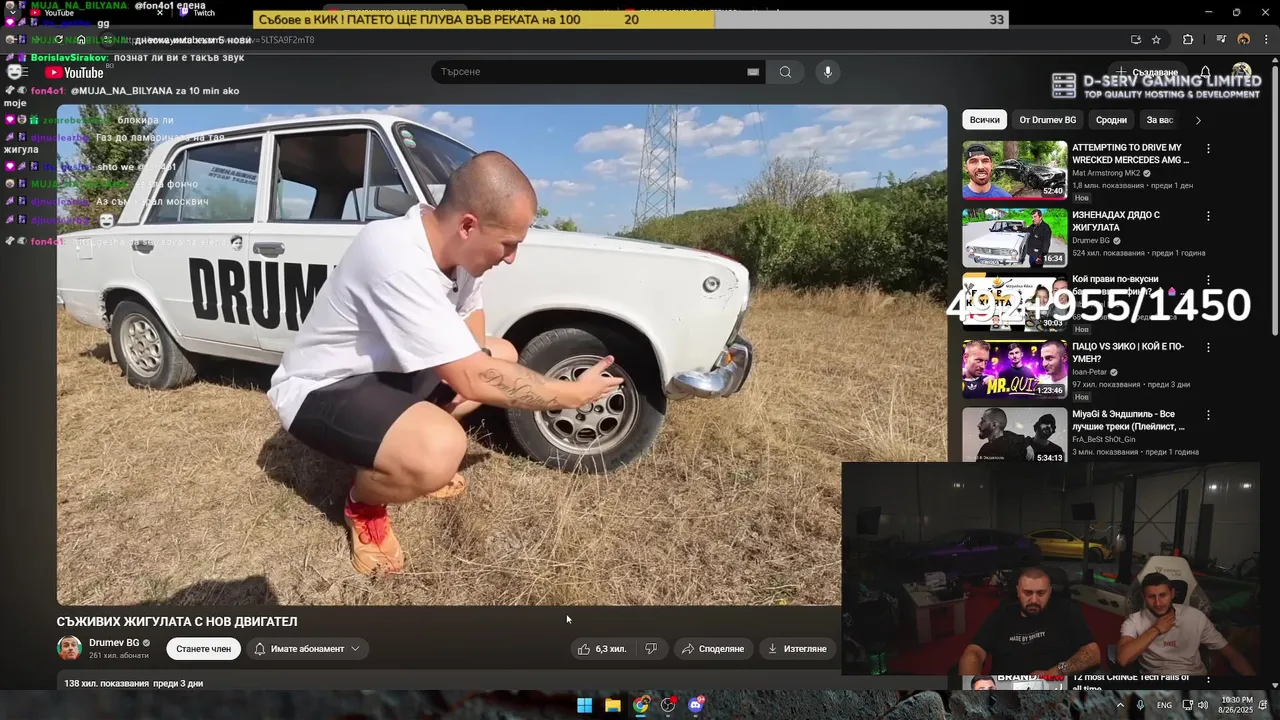Open Discord from the taskbar
This screenshot has width=1280, height=720.
[696, 705]
